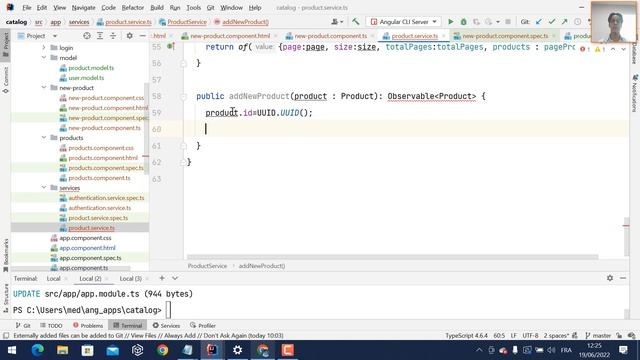Click the Debug bug icon
Screen dimensions: 640x360
click(x=463, y=22)
